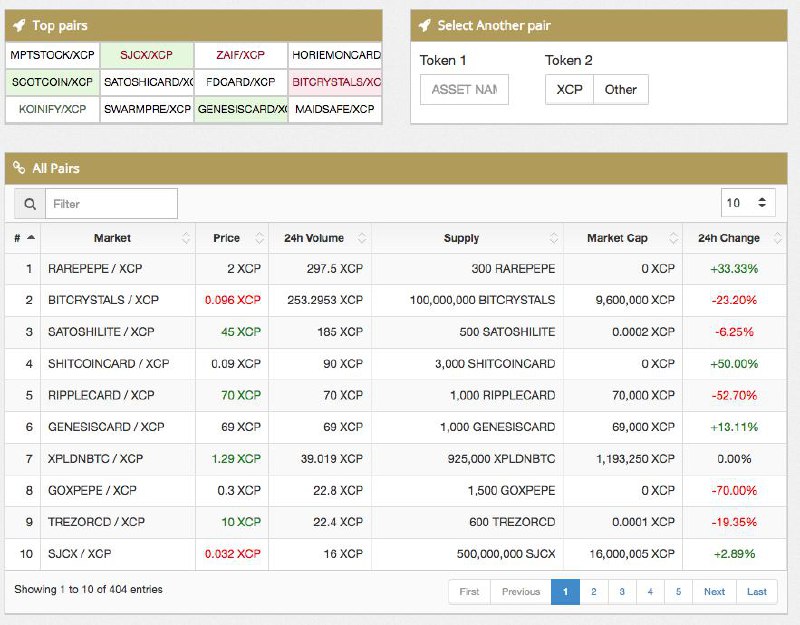
Task: Click the rocket icon beside Top pairs
Action: 19,26
